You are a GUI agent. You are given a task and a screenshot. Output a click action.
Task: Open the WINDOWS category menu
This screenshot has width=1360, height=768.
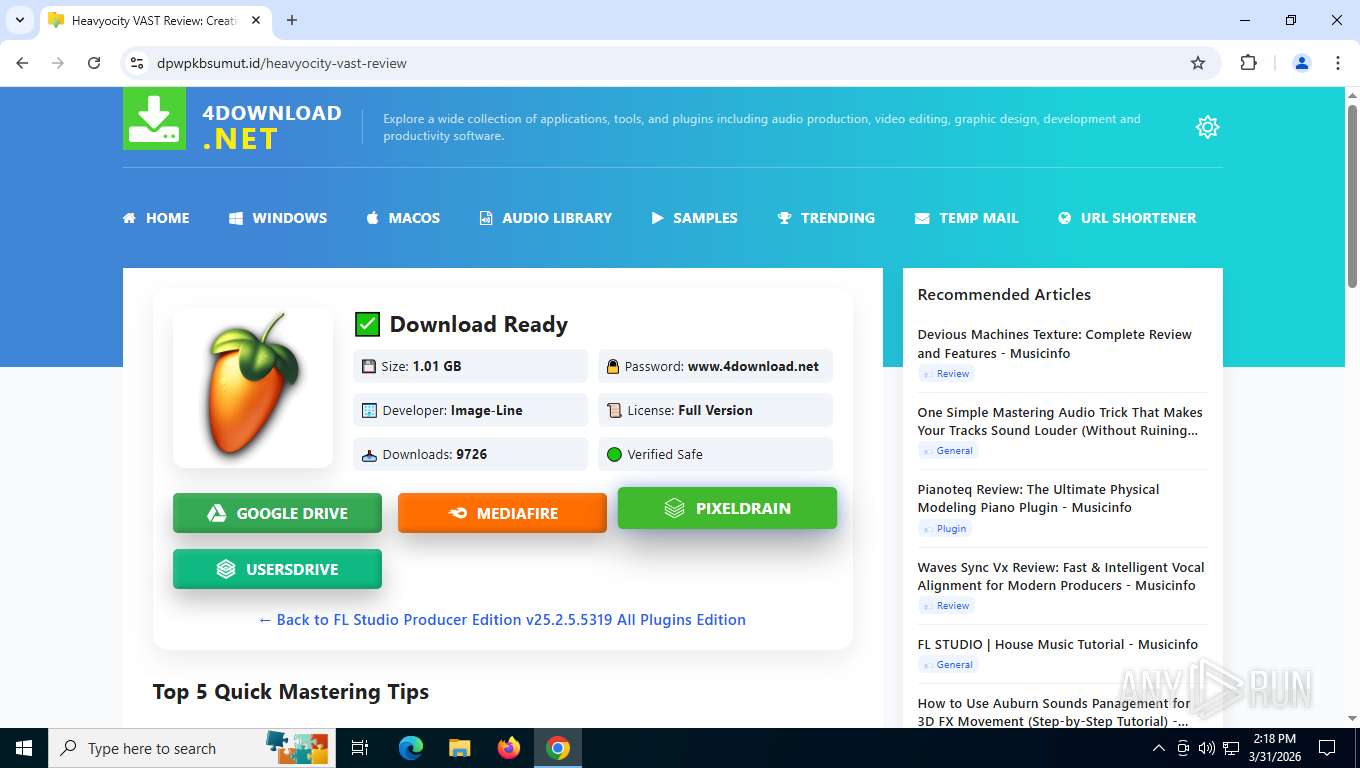[x=278, y=218]
